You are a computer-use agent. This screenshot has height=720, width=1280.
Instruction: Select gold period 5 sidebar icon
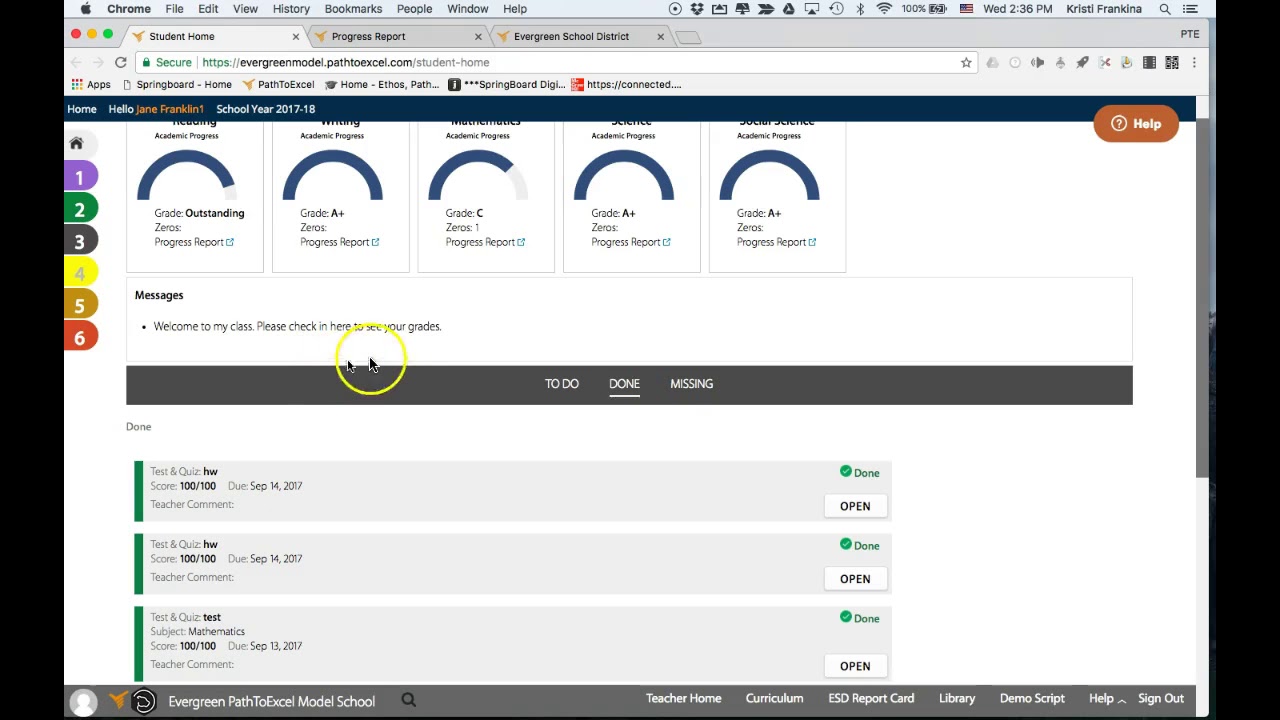click(x=80, y=305)
